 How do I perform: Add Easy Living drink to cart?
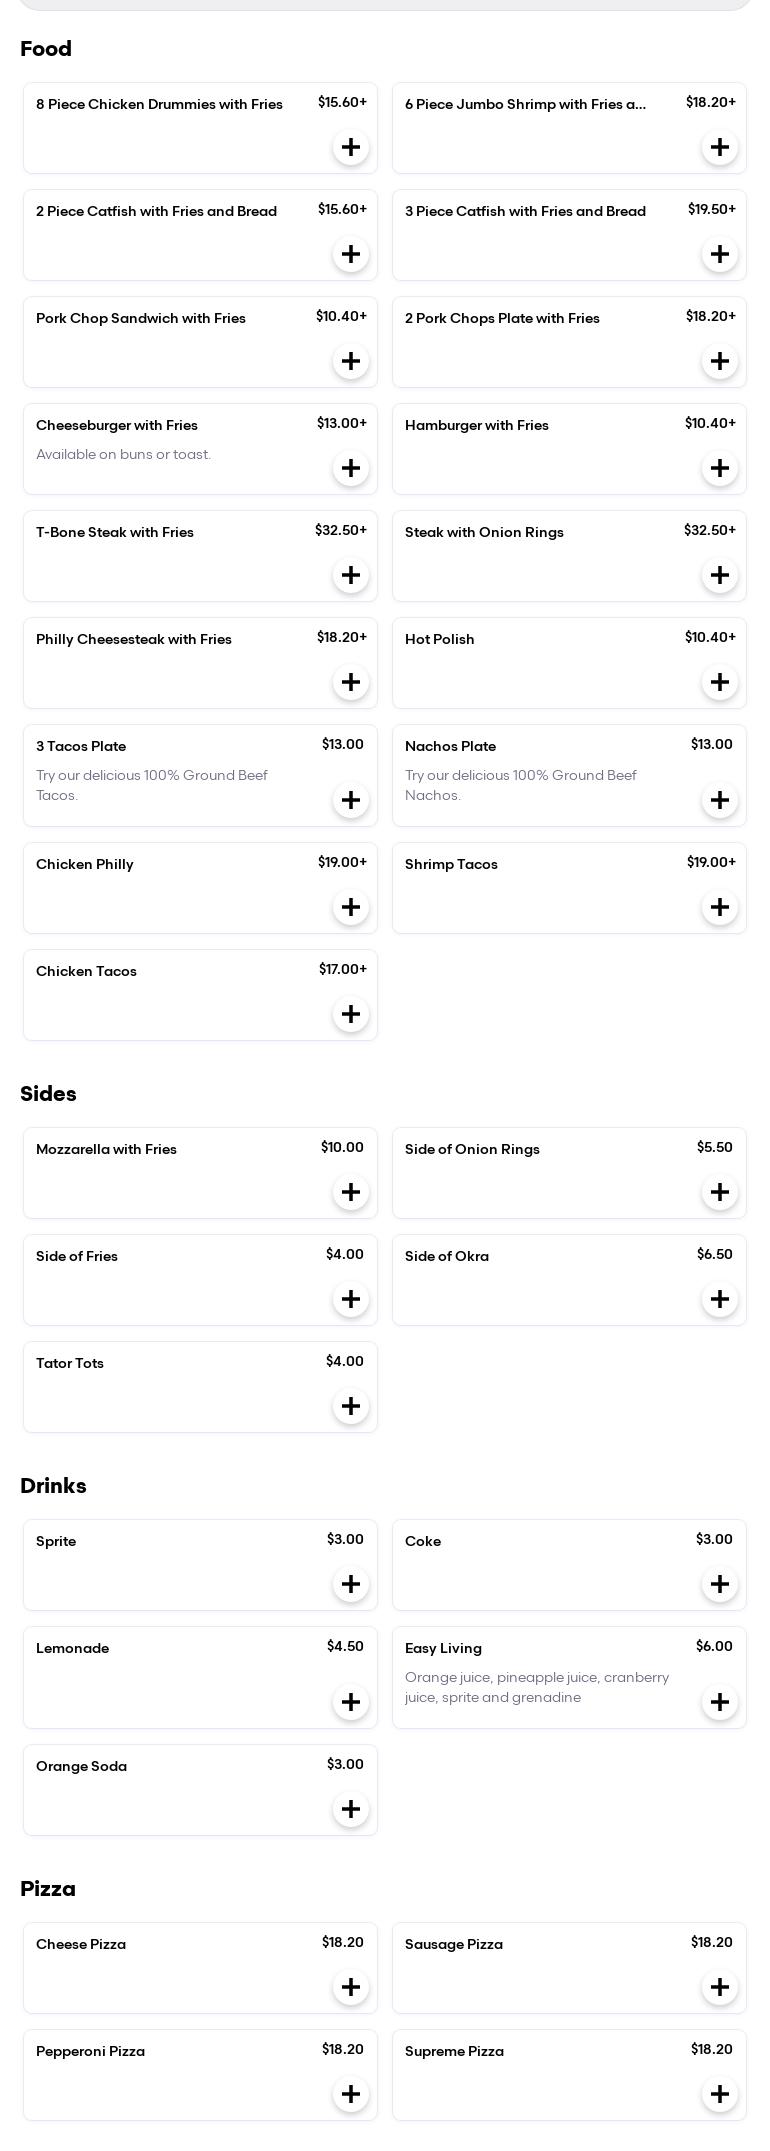pos(719,1702)
